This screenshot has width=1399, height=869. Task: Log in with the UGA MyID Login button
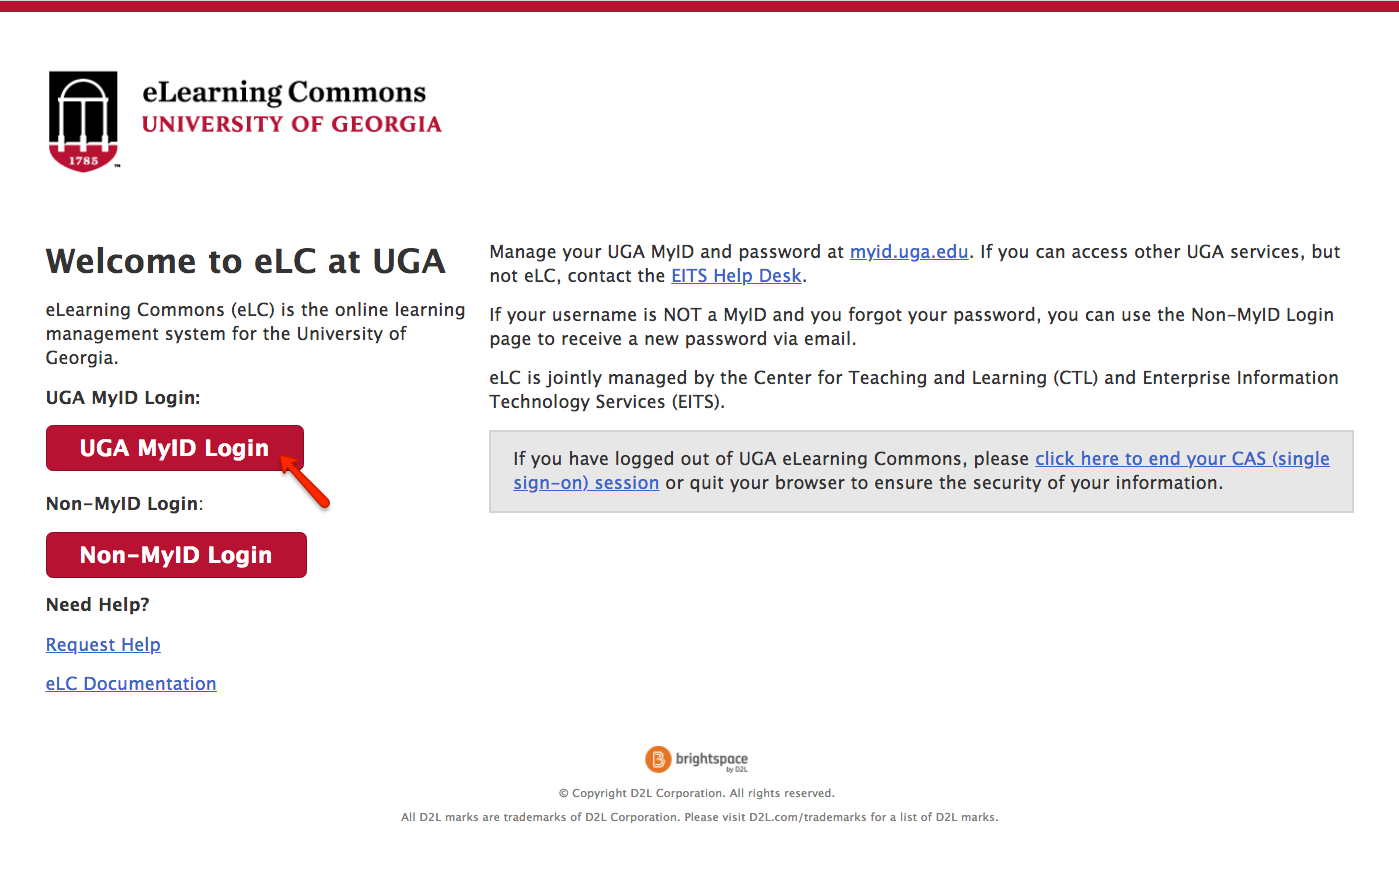(x=175, y=448)
